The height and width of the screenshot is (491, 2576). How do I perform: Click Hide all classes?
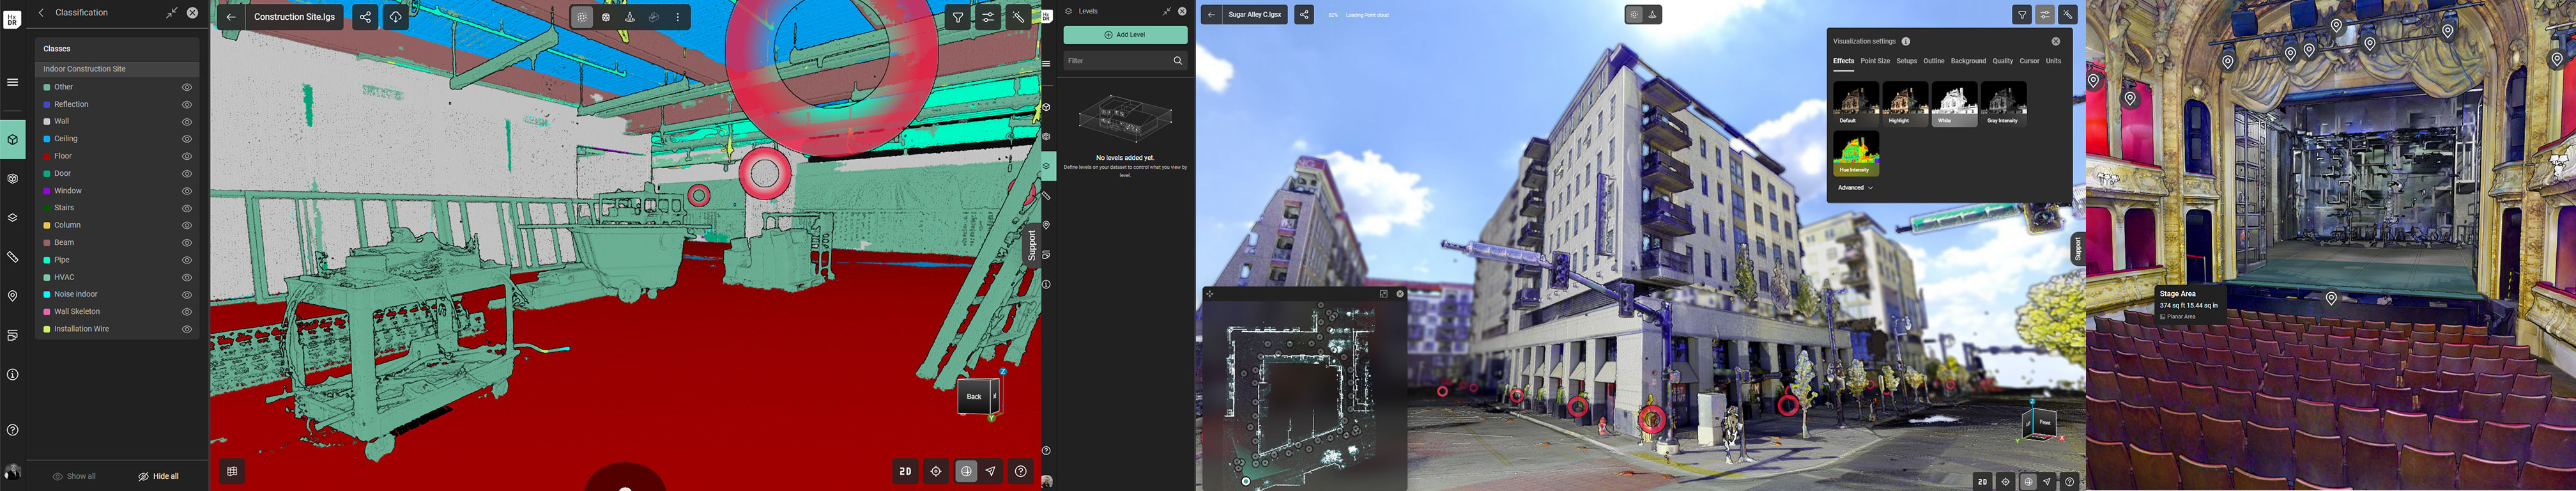pos(159,476)
